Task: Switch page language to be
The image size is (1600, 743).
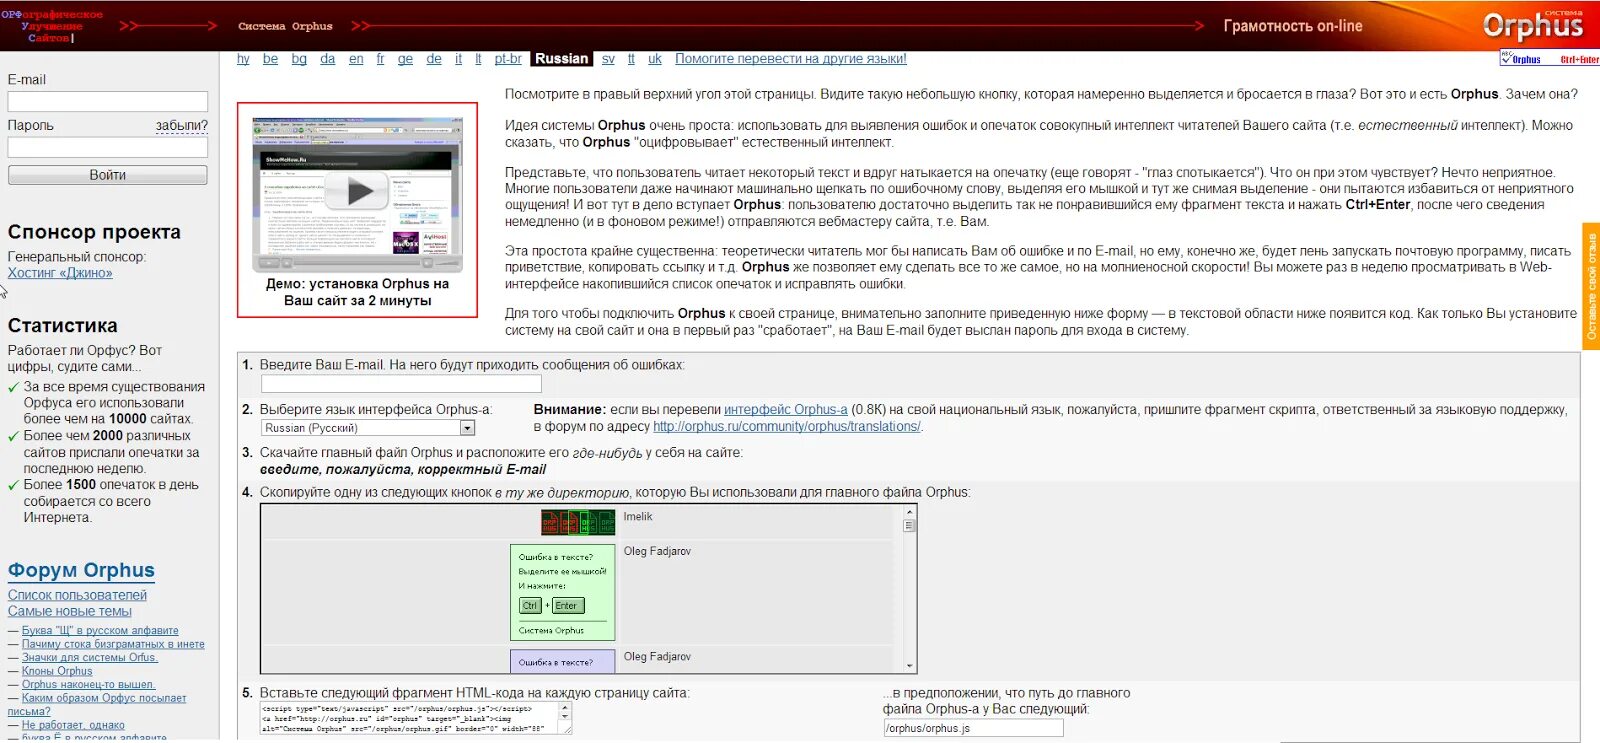Action: 270,59
